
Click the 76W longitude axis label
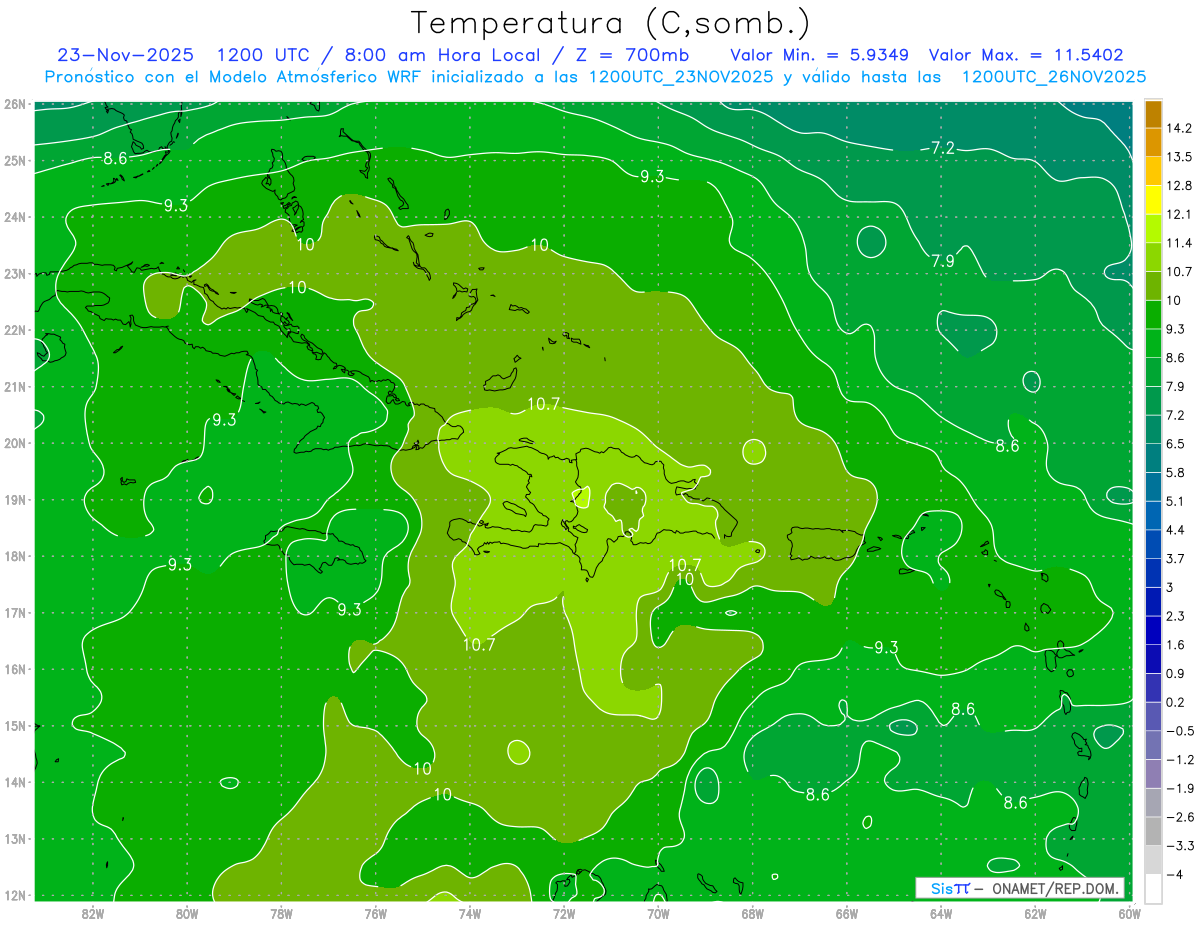(x=375, y=913)
